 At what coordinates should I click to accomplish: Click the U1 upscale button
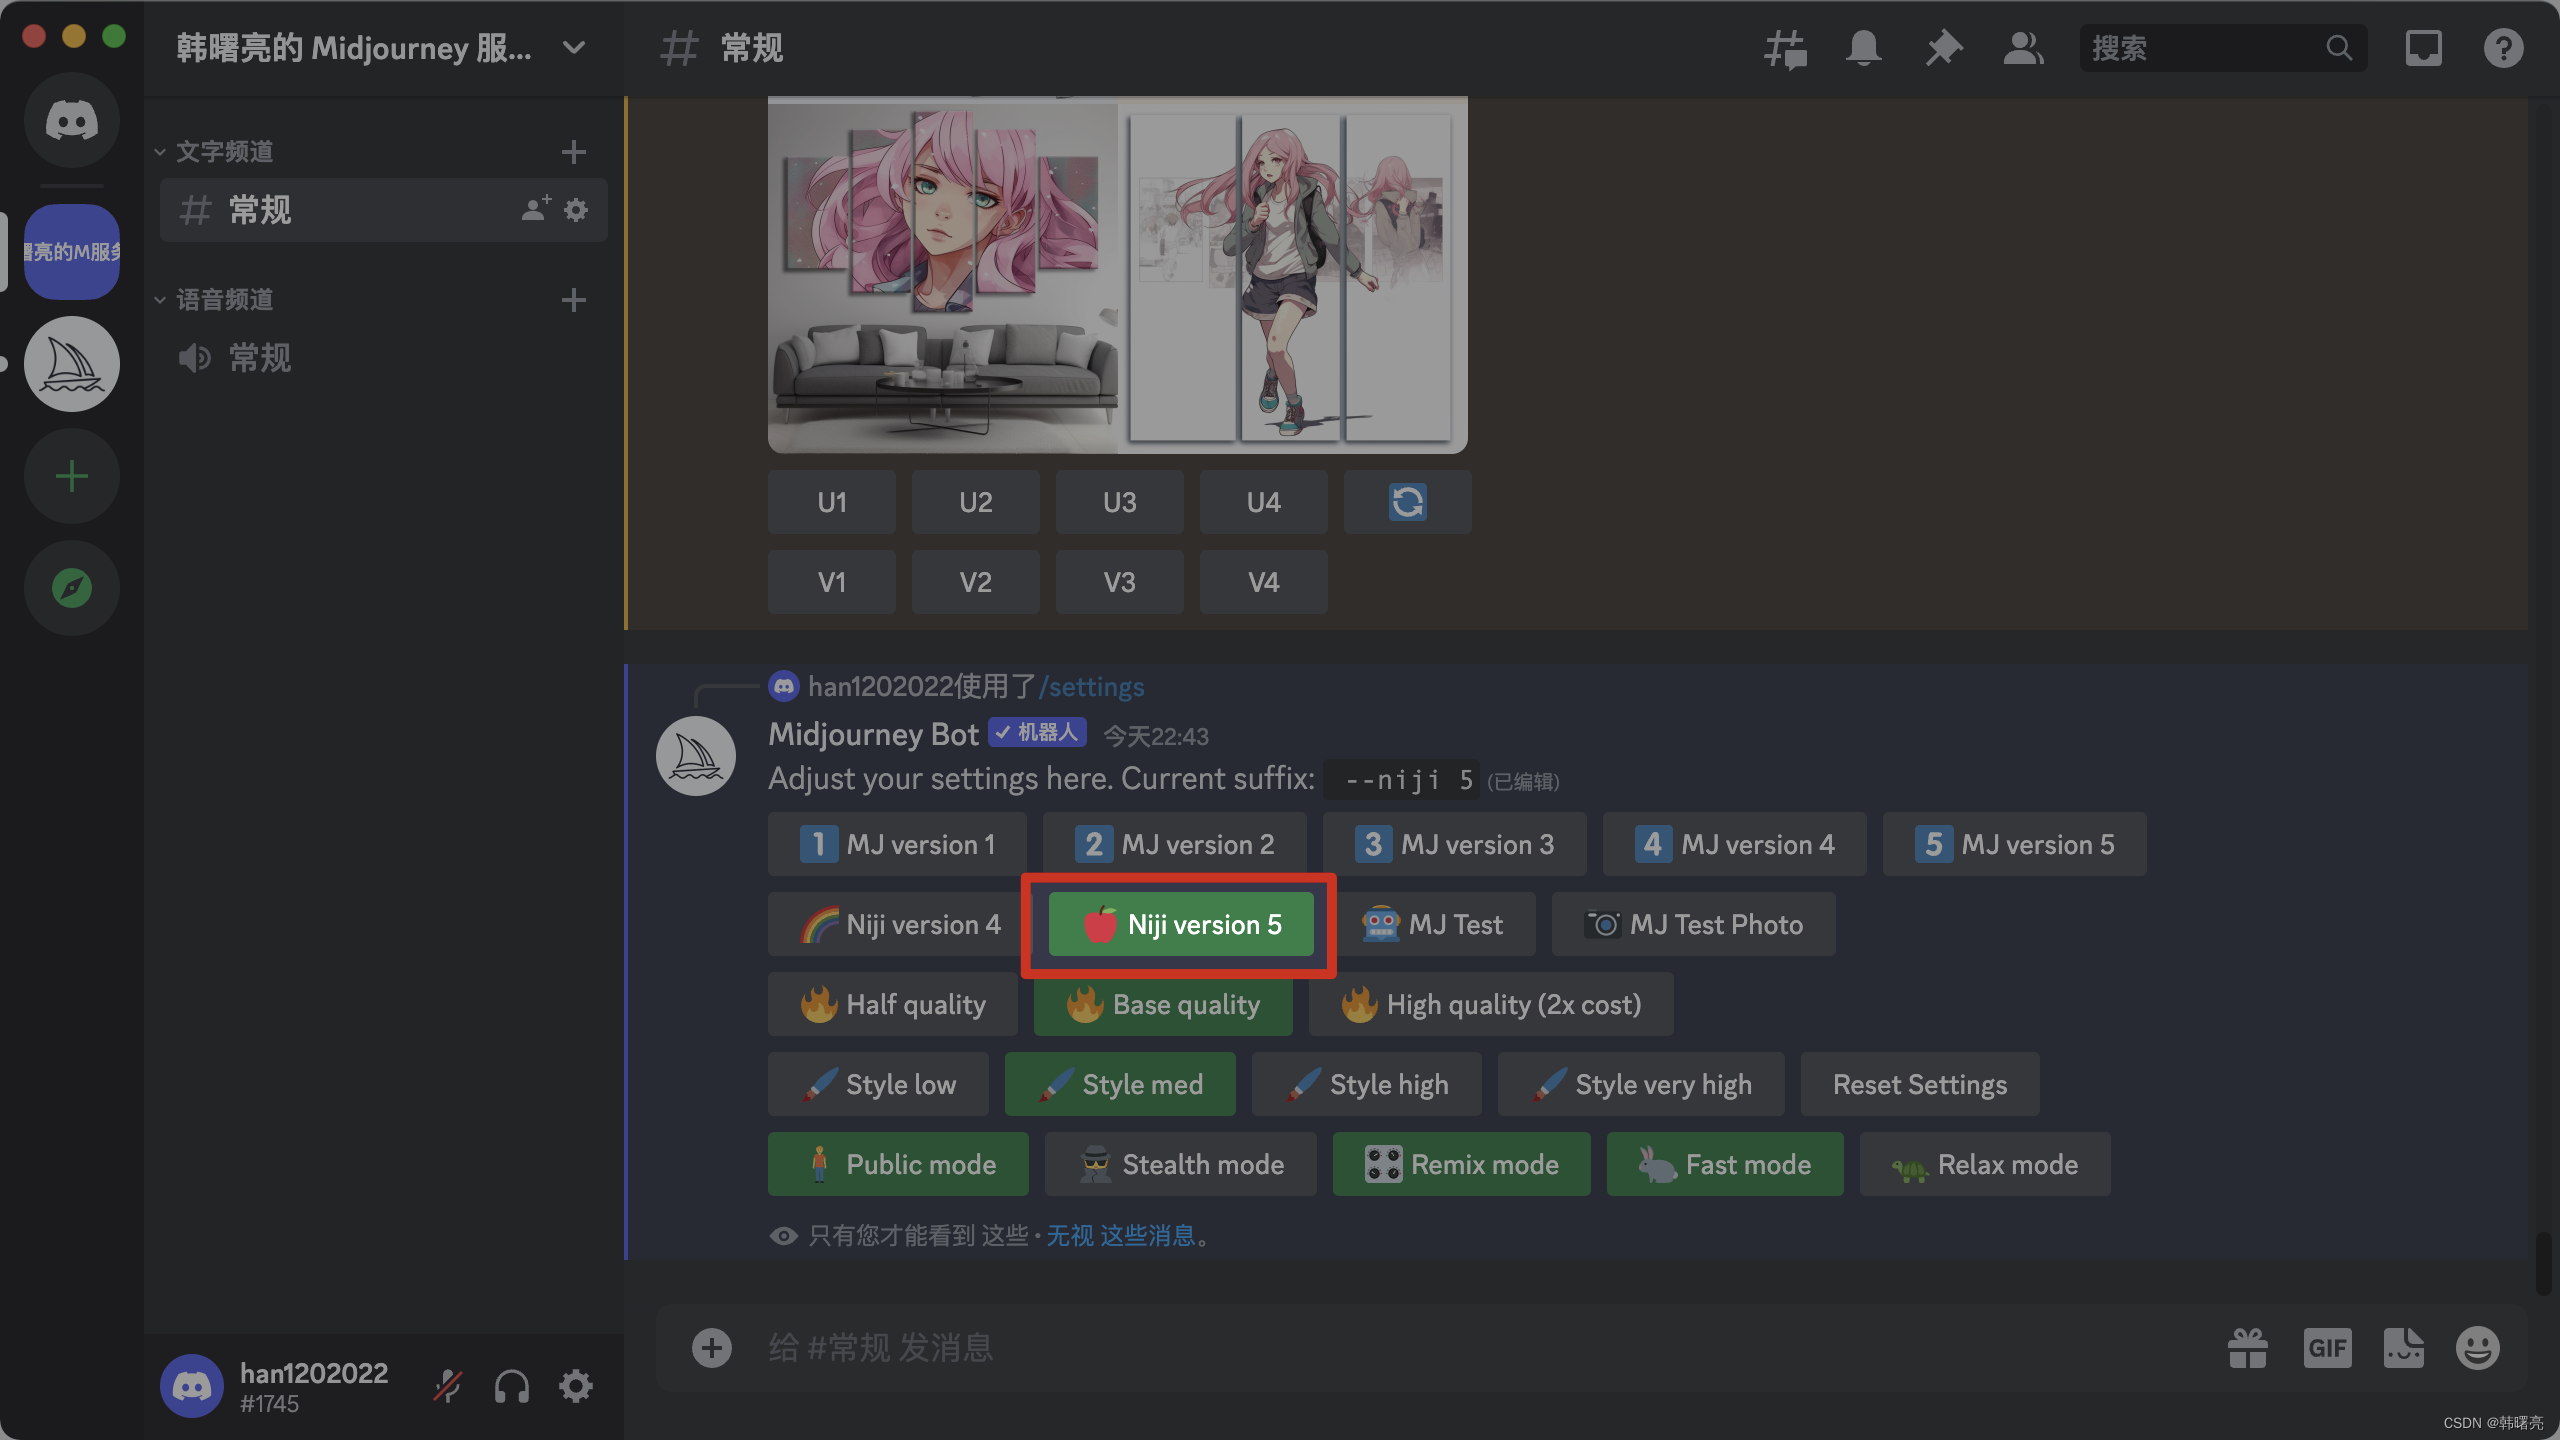pyautogui.click(x=831, y=502)
